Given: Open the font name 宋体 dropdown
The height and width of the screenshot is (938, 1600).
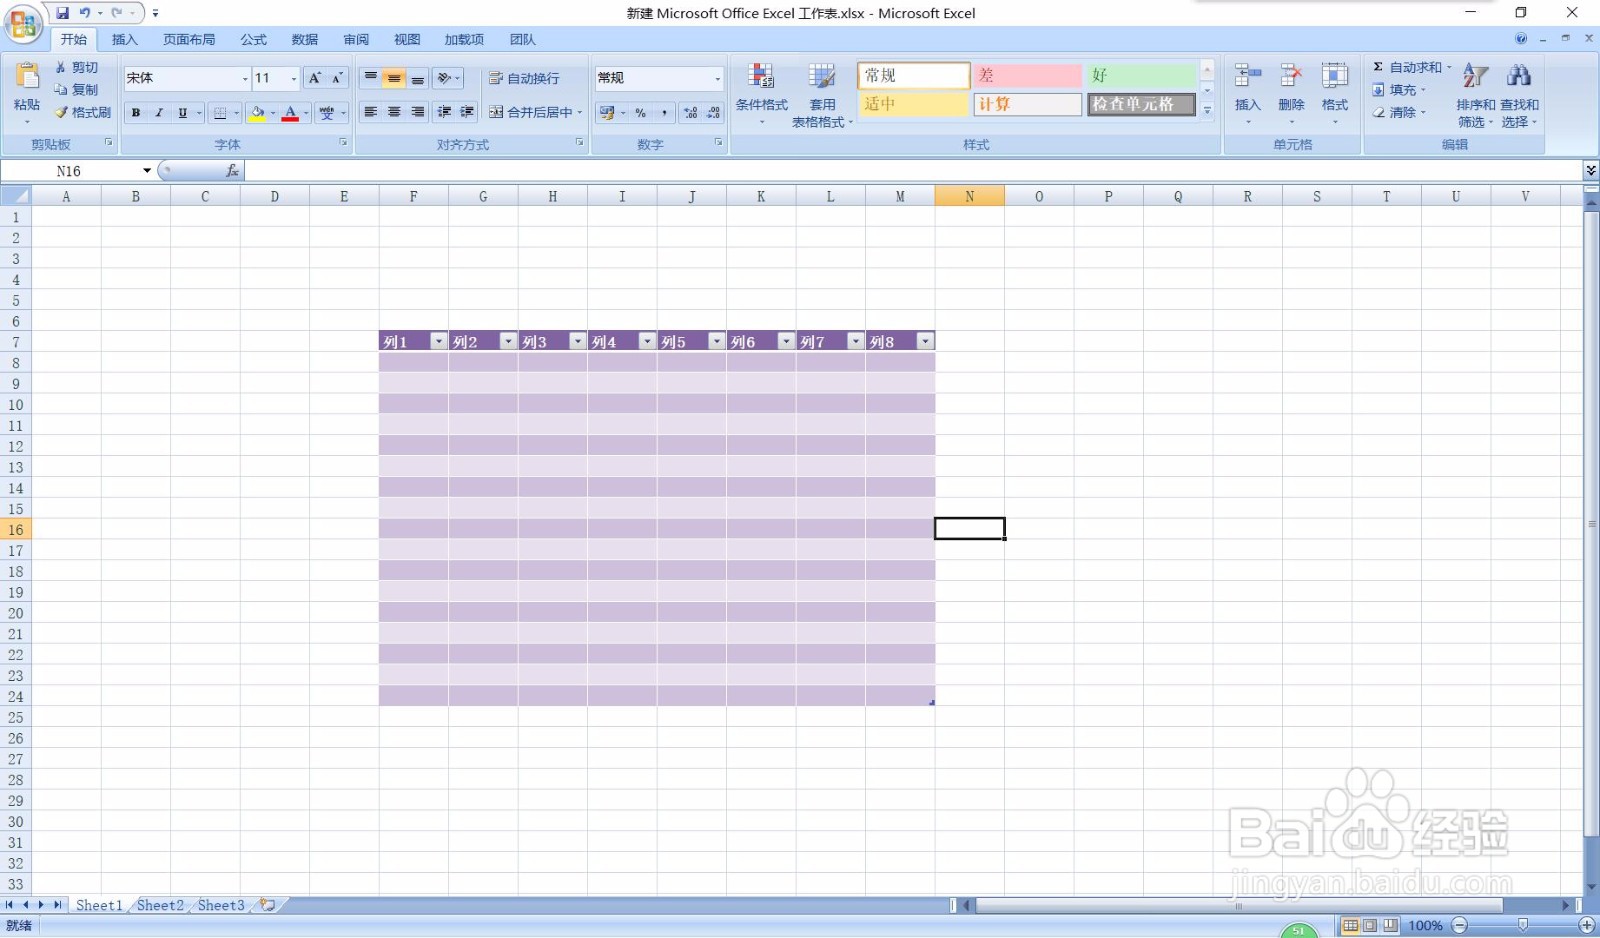Looking at the screenshot, I should pos(245,78).
